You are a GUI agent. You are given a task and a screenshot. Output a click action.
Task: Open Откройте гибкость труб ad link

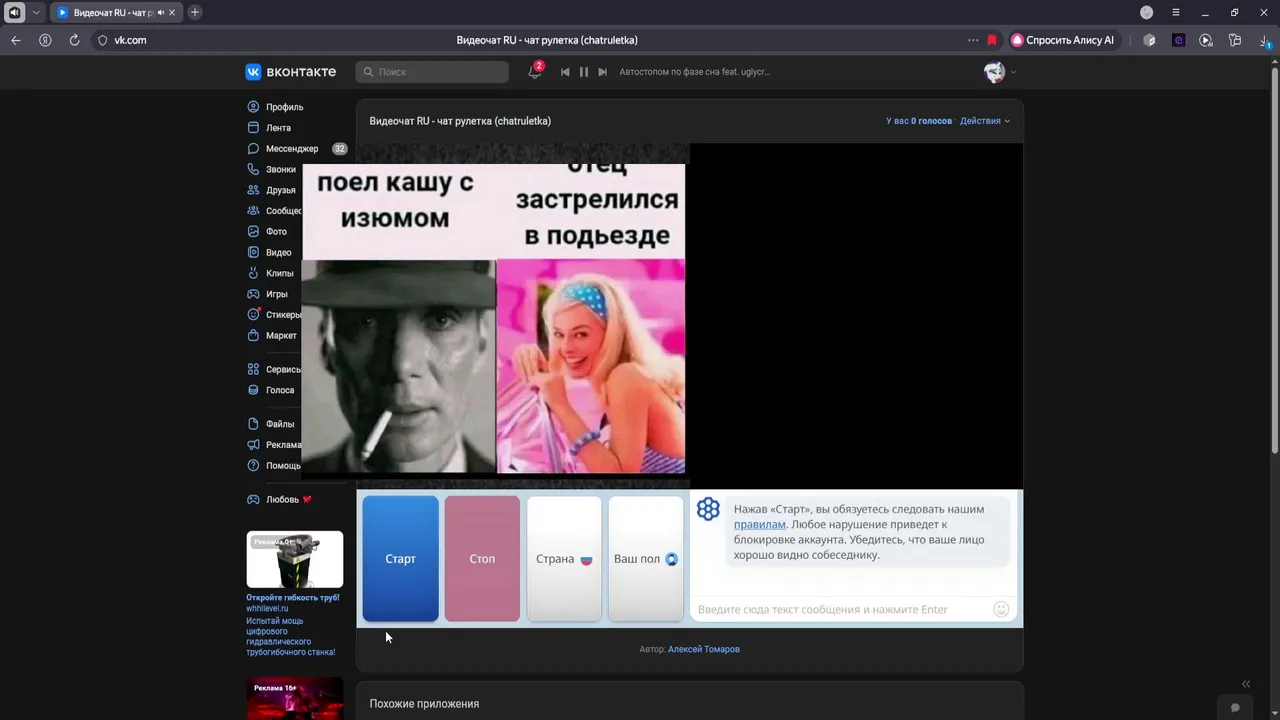point(293,598)
